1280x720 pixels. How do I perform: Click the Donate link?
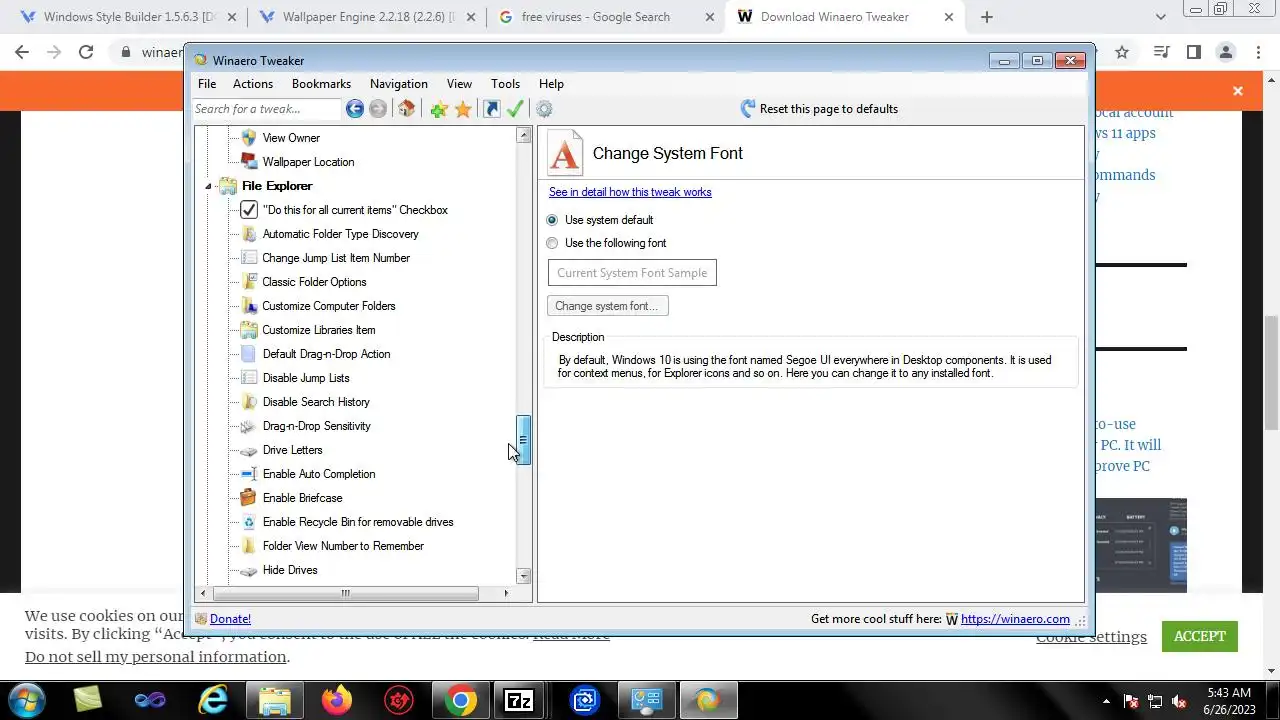click(230, 619)
